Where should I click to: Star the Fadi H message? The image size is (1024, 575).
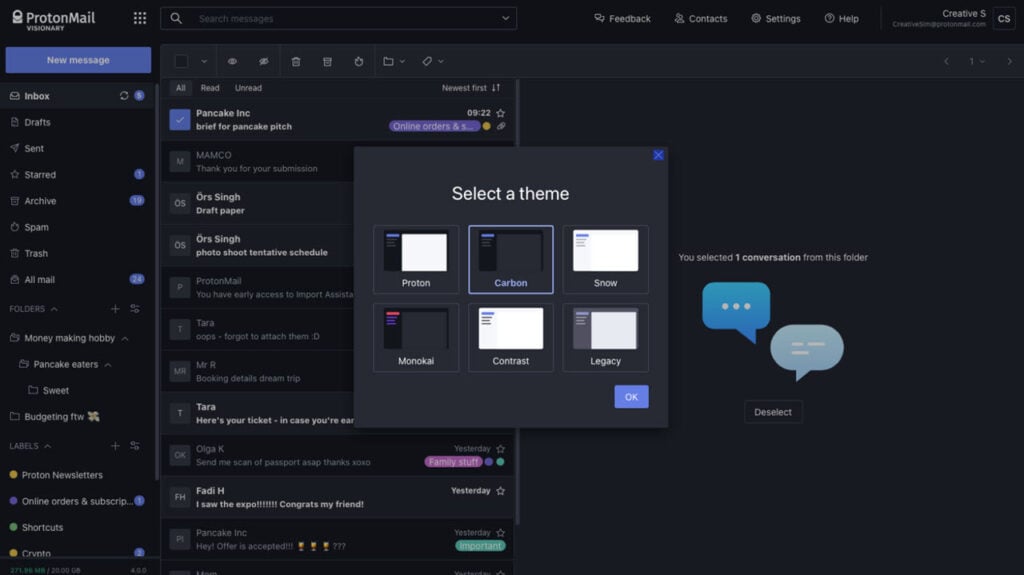tap(500, 491)
